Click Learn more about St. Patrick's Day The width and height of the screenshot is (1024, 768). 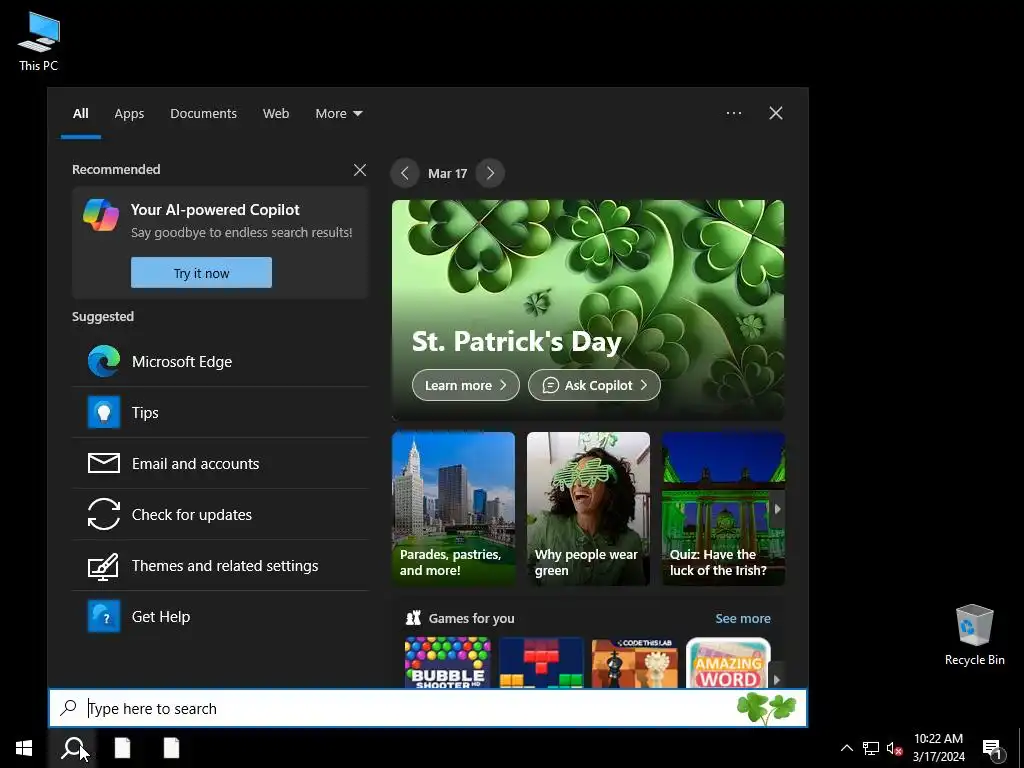click(466, 385)
